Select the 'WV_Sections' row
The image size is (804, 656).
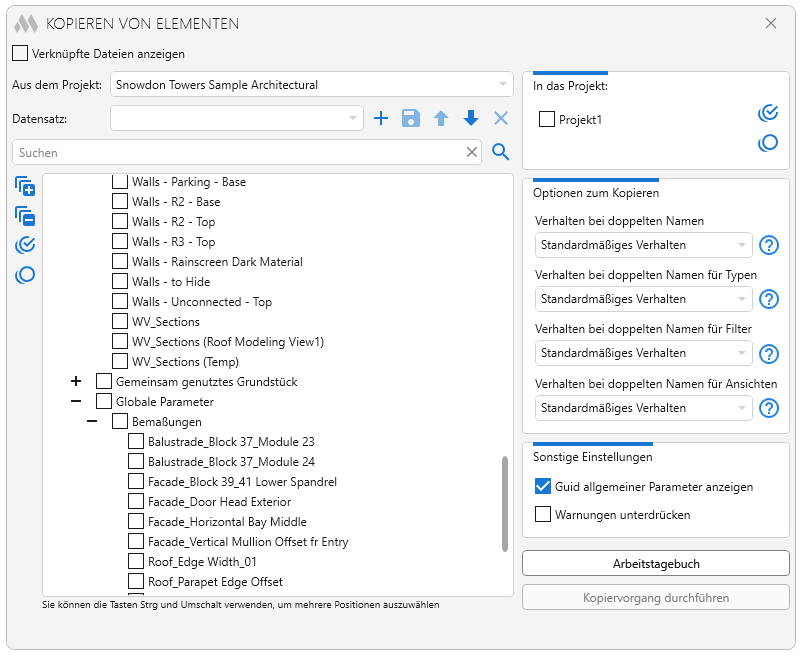[x=166, y=322]
